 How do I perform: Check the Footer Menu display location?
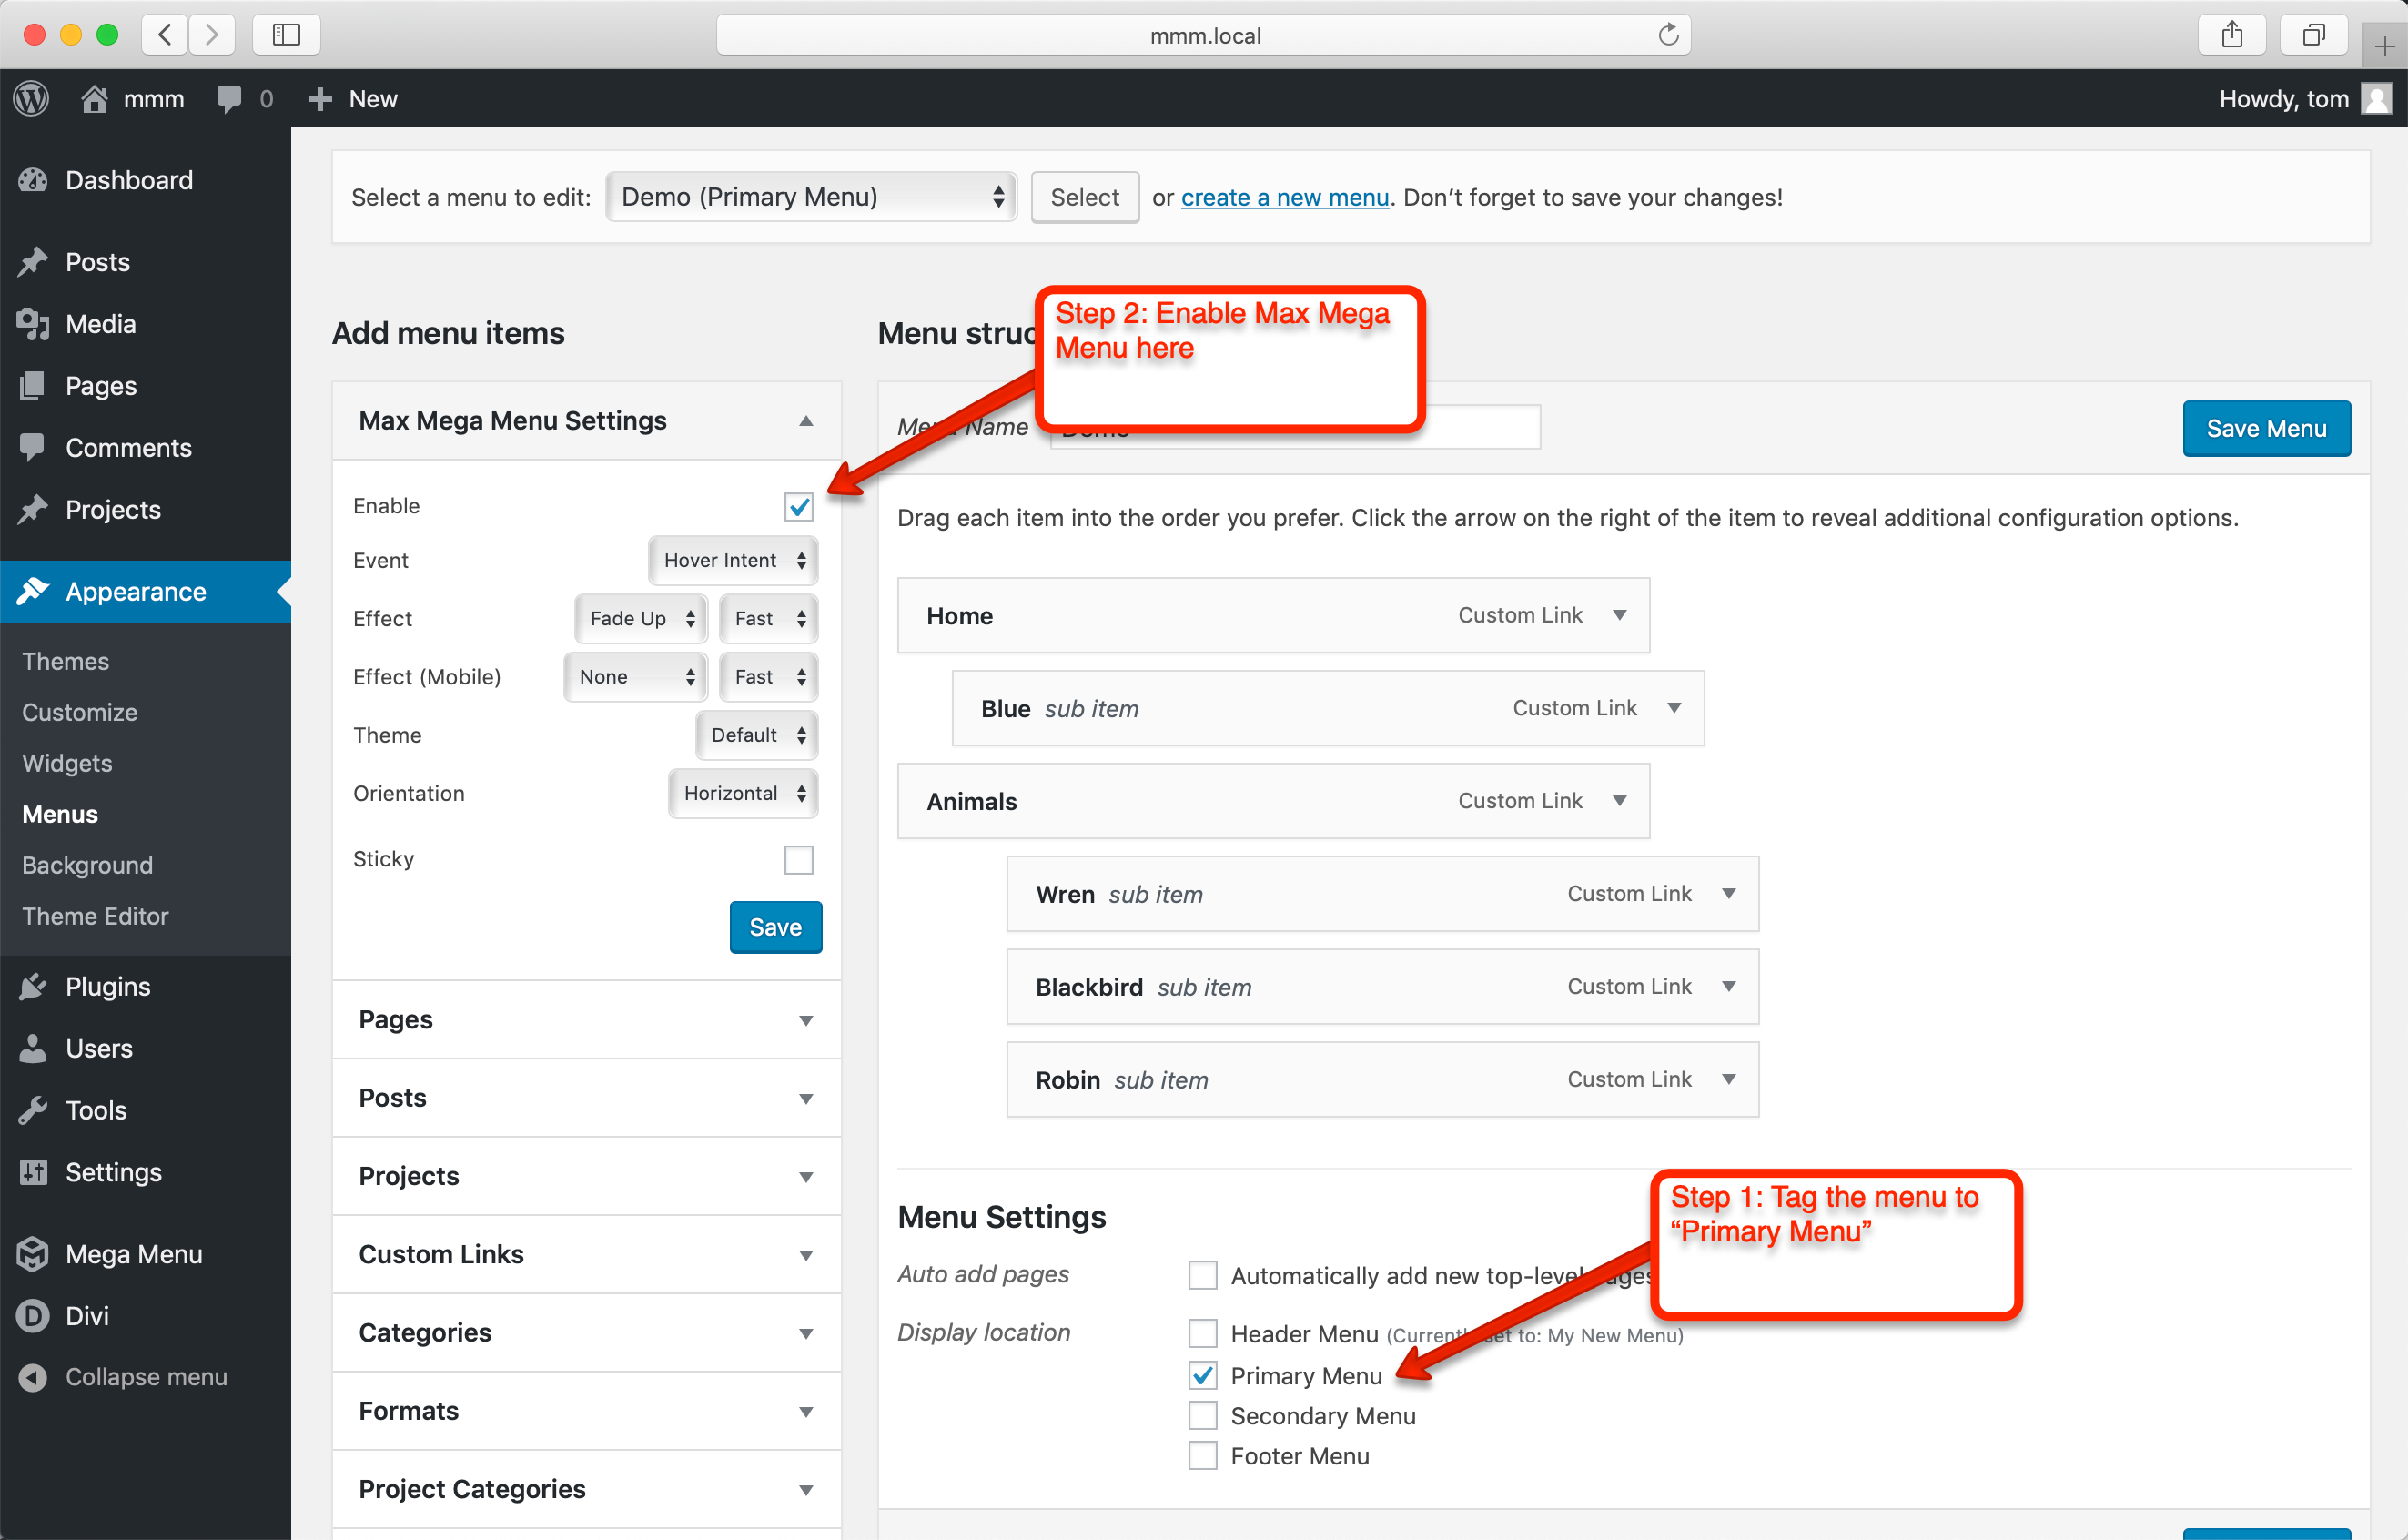pyautogui.click(x=1203, y=1456)
